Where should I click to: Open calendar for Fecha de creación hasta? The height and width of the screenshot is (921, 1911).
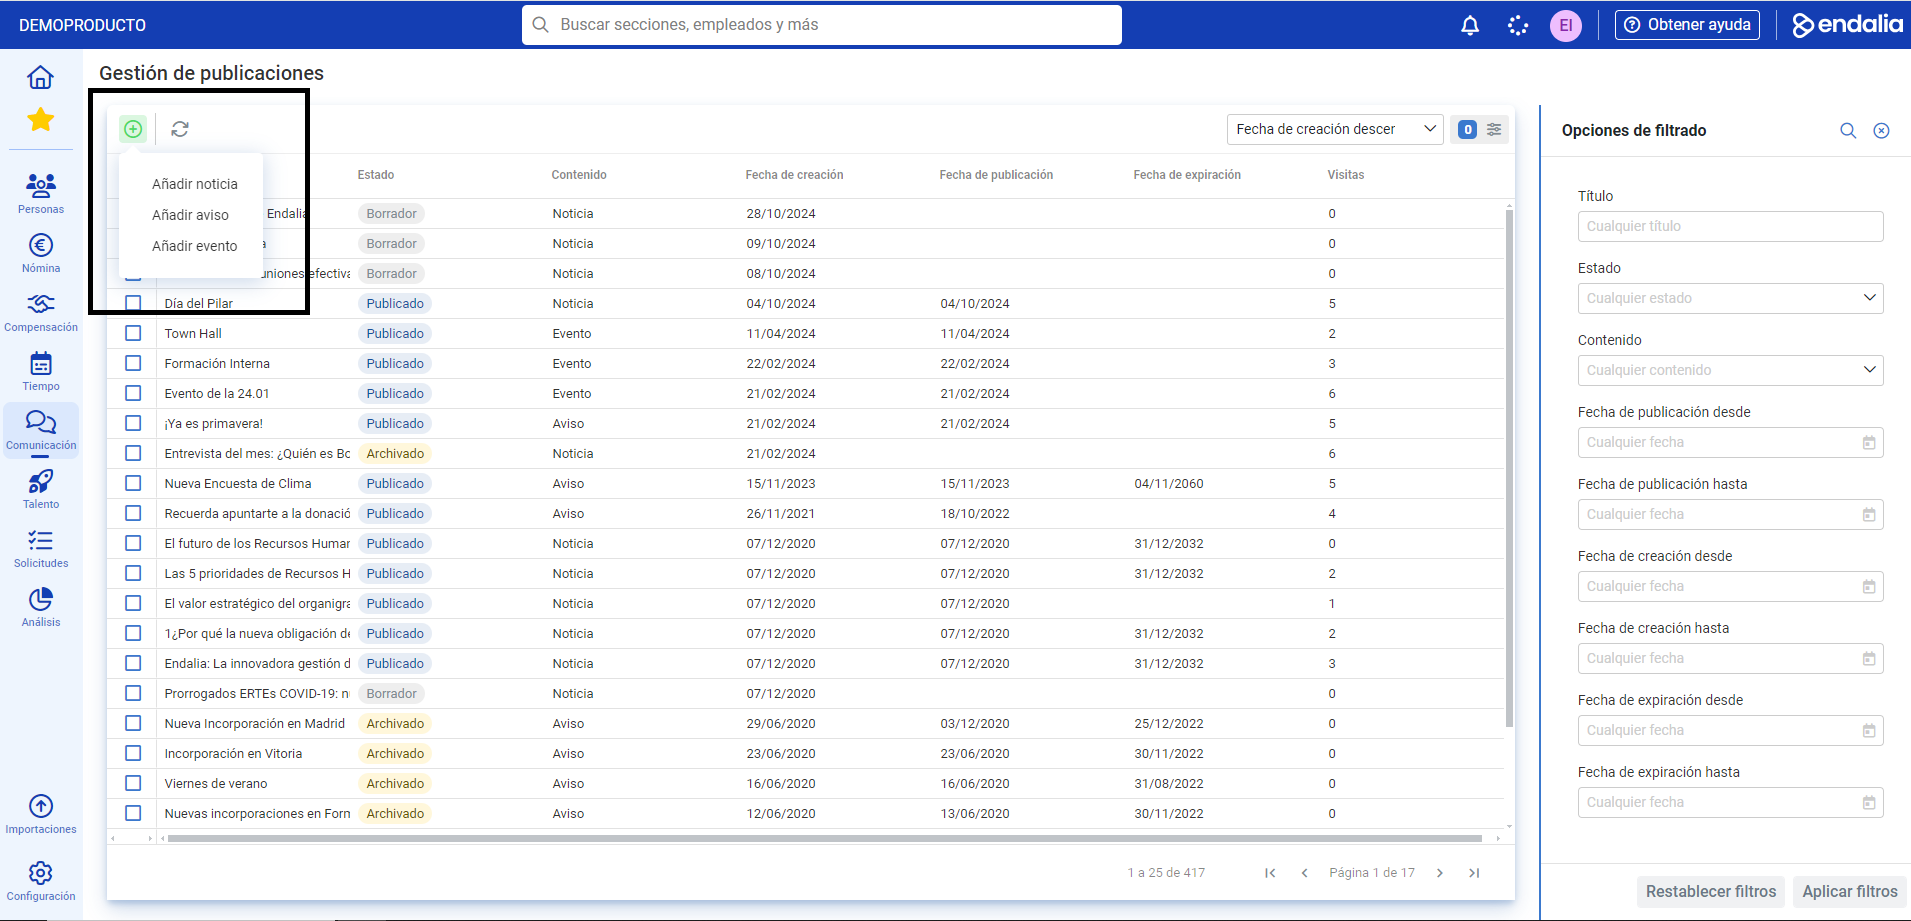point(1869,658)
